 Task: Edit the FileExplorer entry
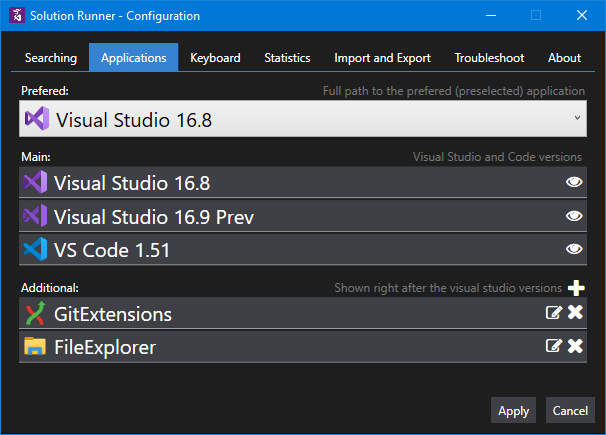(553, 346)
